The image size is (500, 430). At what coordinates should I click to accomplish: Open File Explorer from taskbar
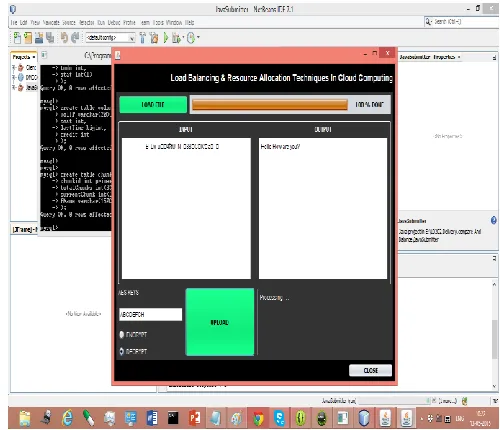pos(25,418)
